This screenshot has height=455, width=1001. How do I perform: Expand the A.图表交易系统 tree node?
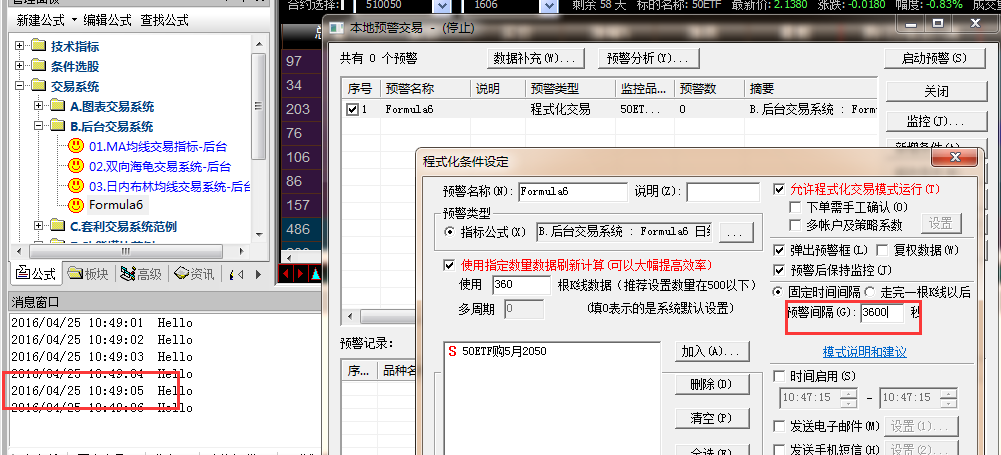(39, 106)
